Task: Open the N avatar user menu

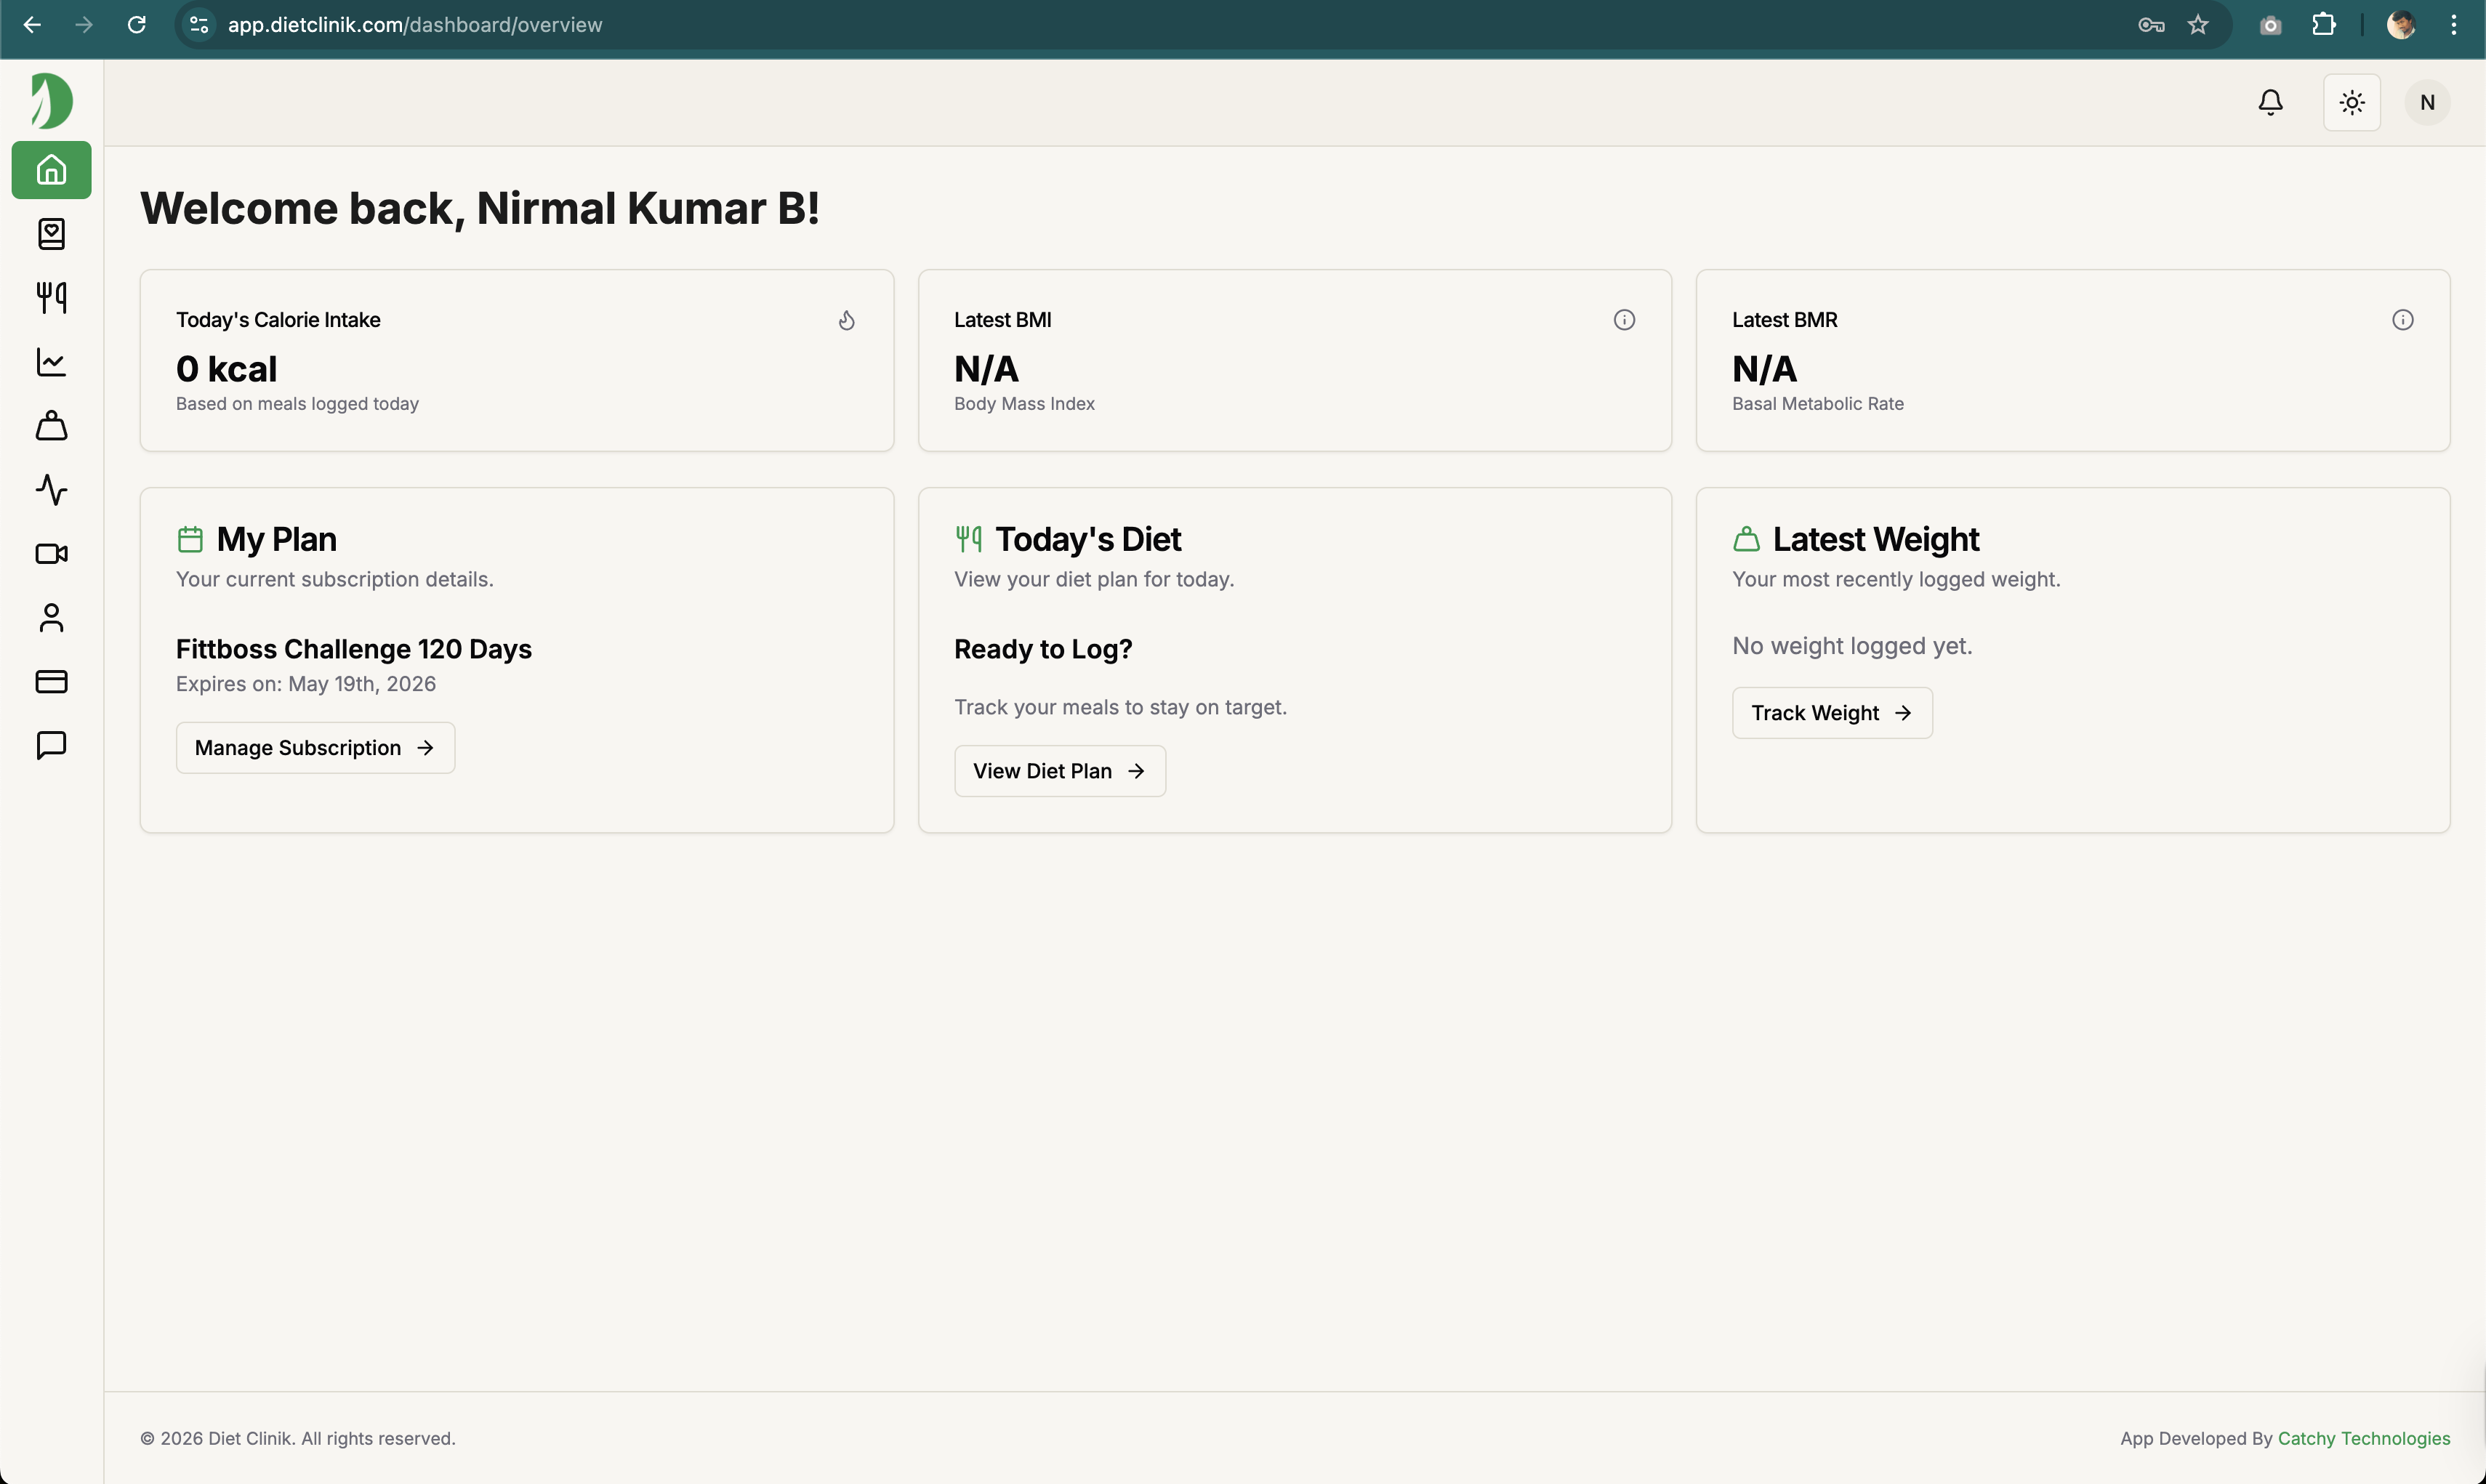Action: pos(2426,101)
